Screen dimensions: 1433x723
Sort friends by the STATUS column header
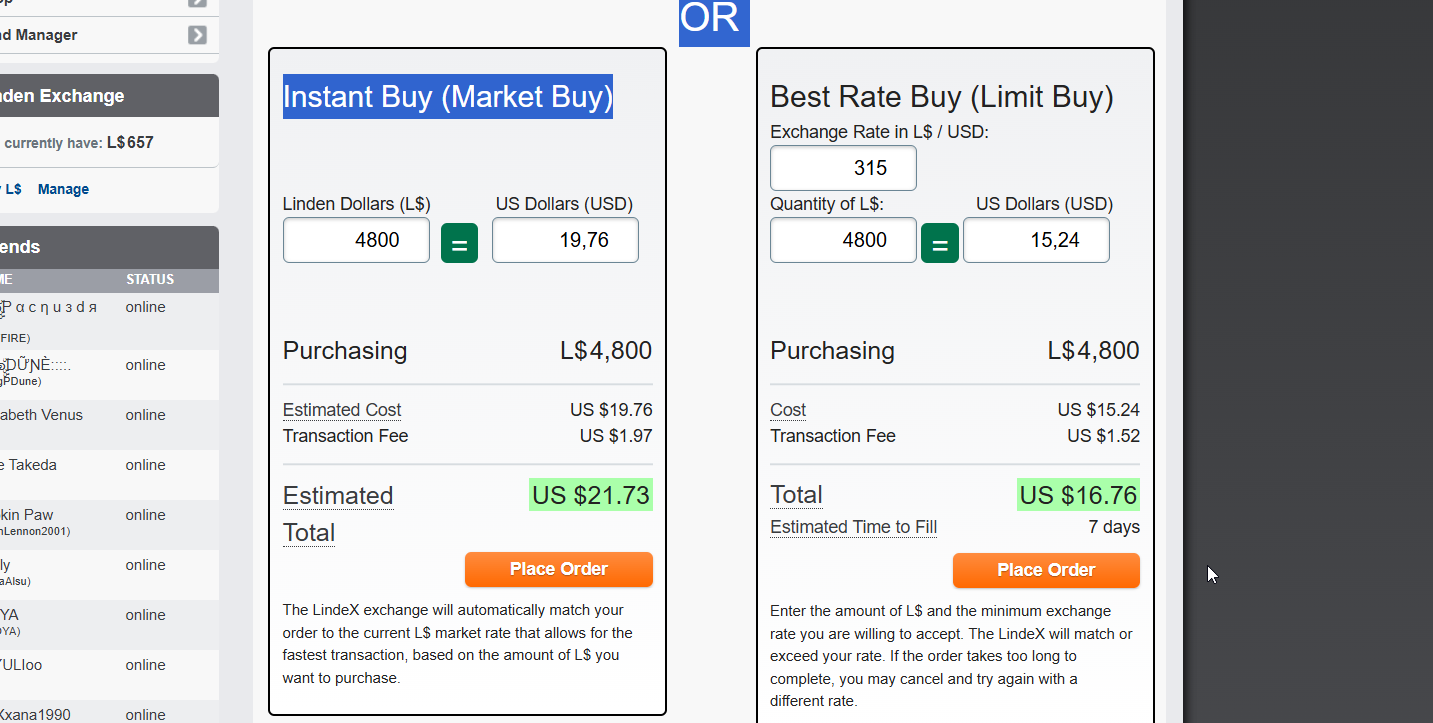[x=150, y=280]
